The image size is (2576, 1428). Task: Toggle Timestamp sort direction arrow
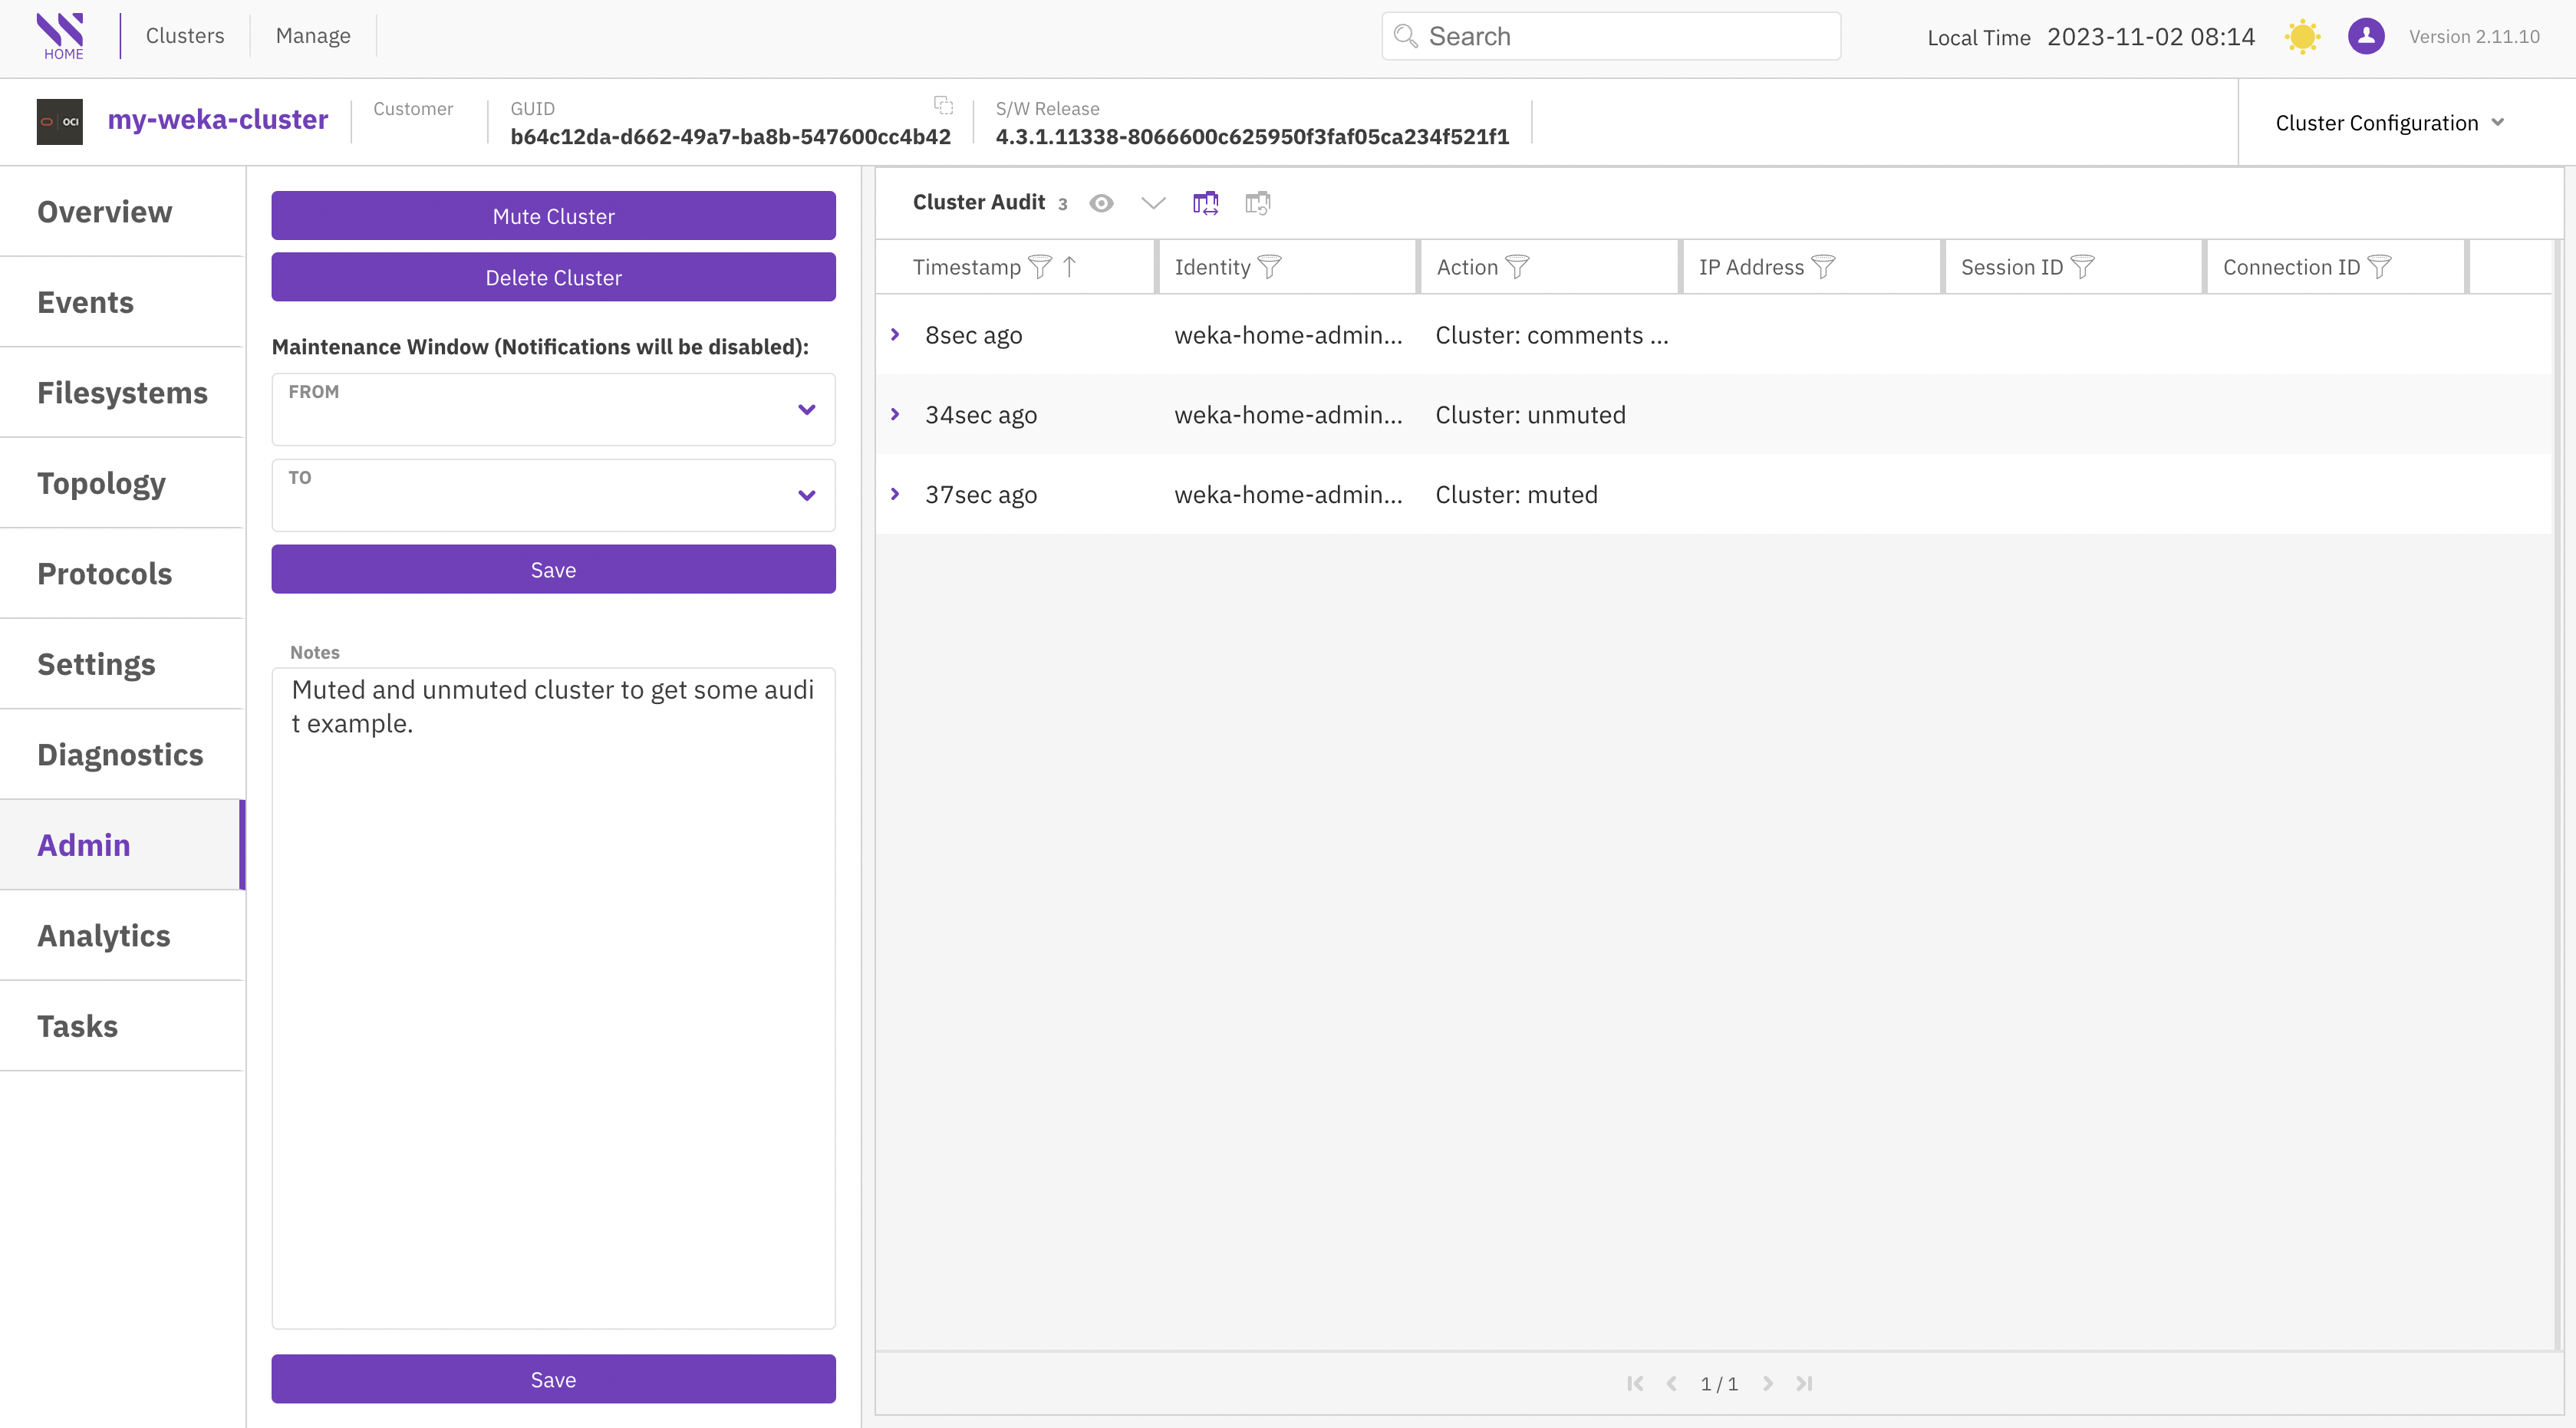(1069, 267)
